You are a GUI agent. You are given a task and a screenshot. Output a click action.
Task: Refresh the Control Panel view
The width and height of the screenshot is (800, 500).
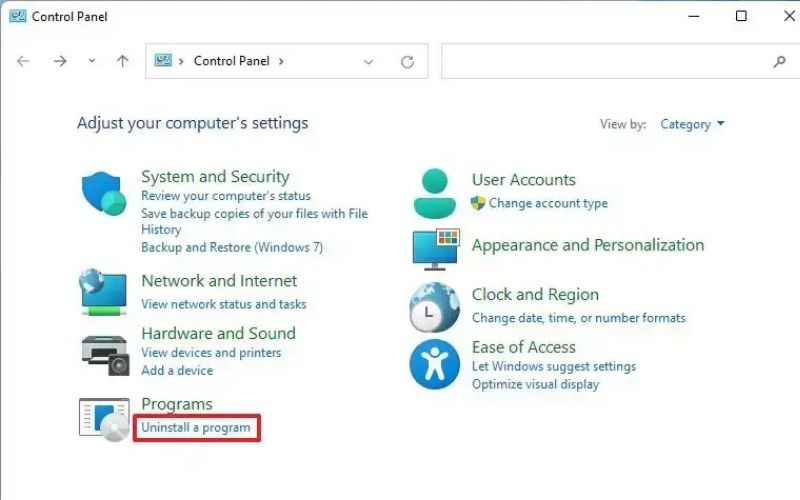pyautogui.click(x=407, y=61)
